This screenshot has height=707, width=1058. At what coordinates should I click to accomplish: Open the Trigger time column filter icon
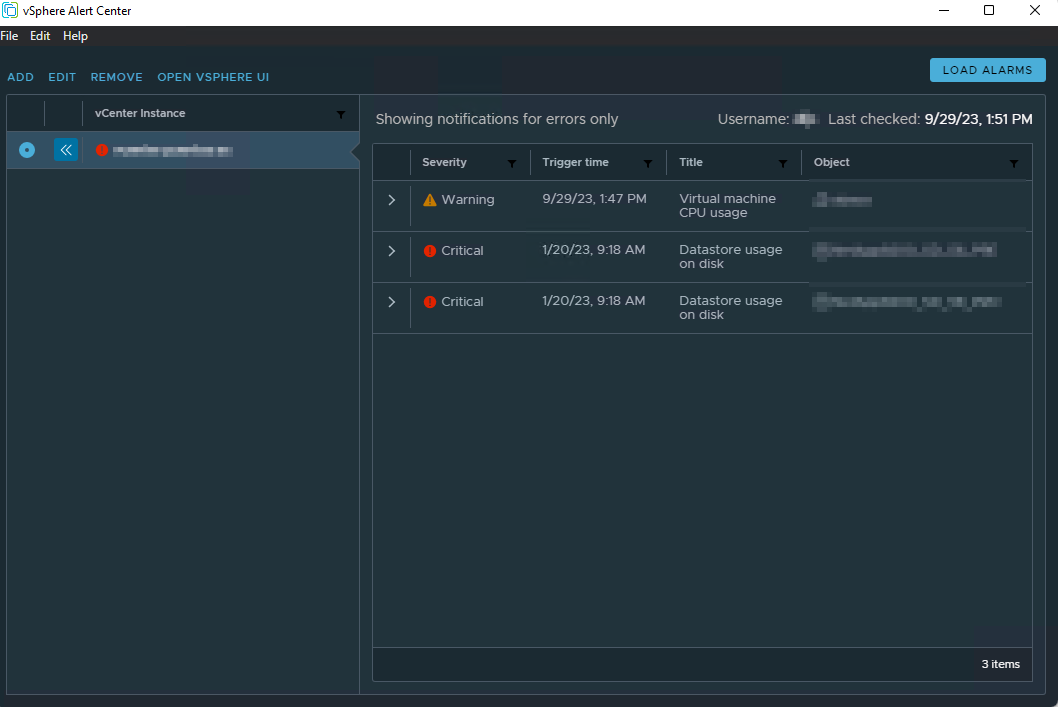point(648,163)
